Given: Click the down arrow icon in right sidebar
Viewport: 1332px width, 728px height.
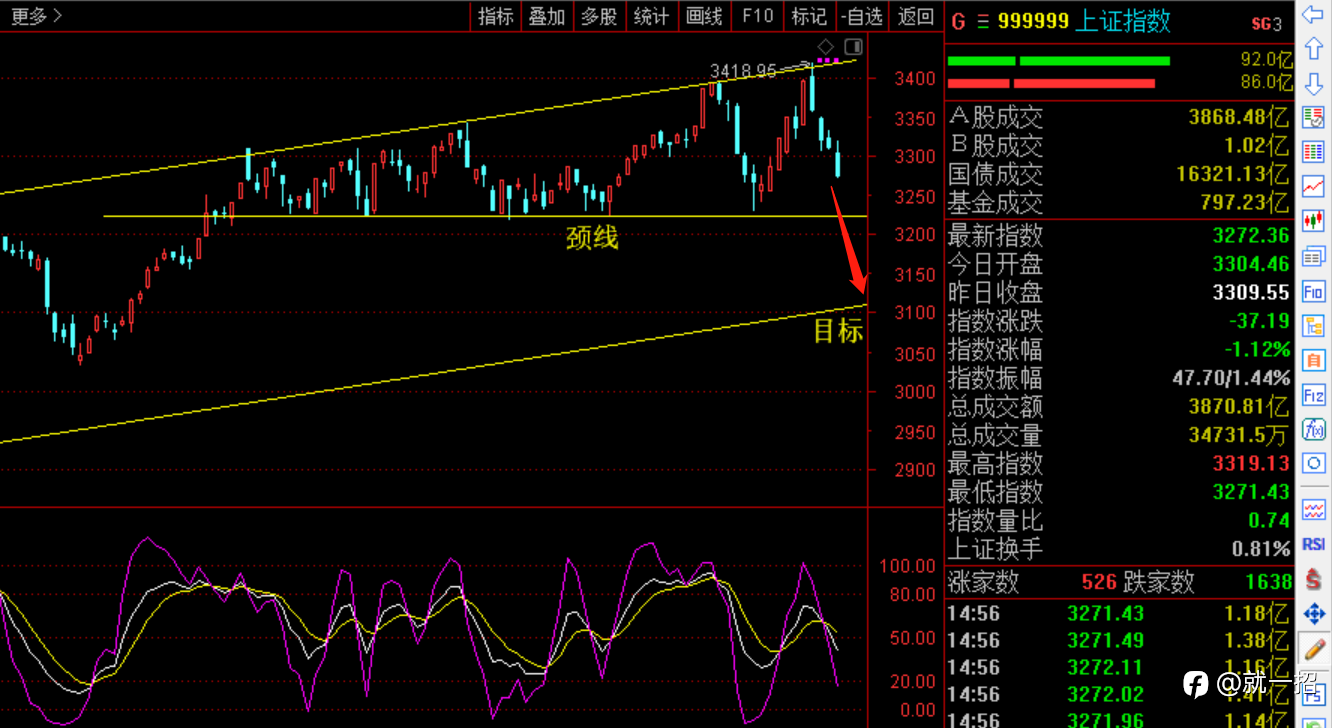Looking at the screenshot, I should (1313, 84).
